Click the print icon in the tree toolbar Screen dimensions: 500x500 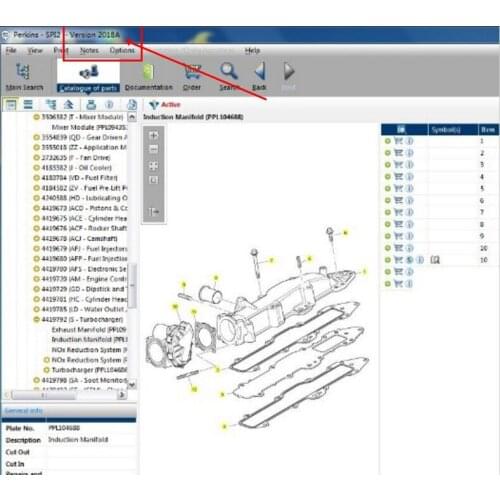[x=91, y=105]
